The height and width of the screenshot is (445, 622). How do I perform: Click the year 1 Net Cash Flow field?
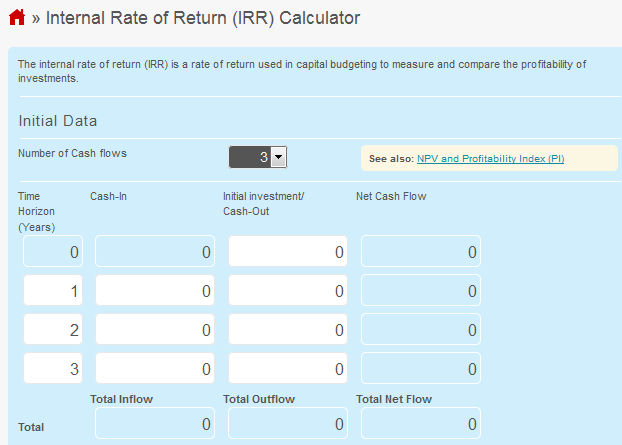click(x=421, y=290)
